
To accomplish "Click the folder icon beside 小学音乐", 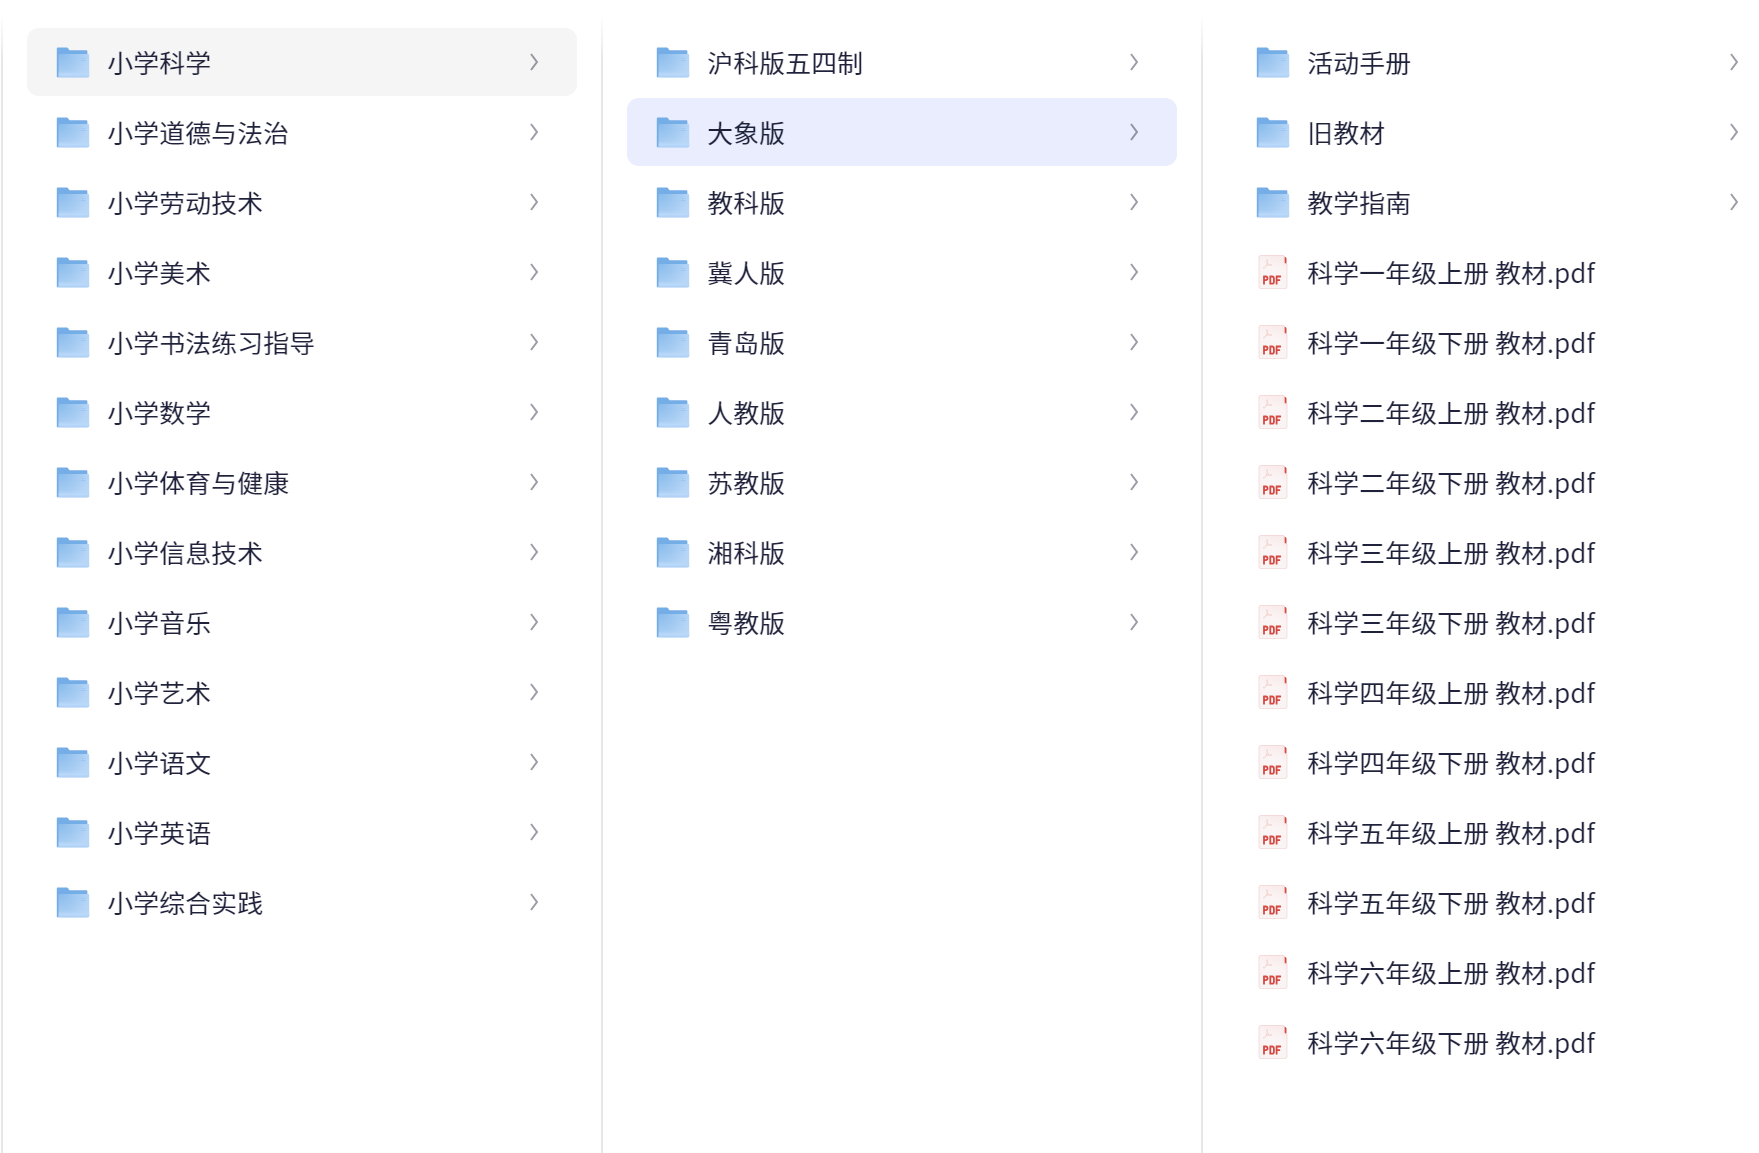I will 73,622.
